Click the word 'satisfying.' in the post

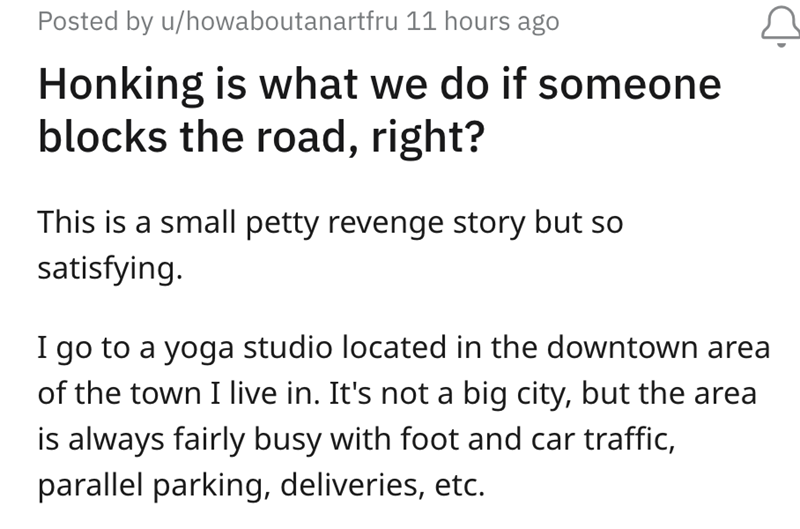(110, 268)
